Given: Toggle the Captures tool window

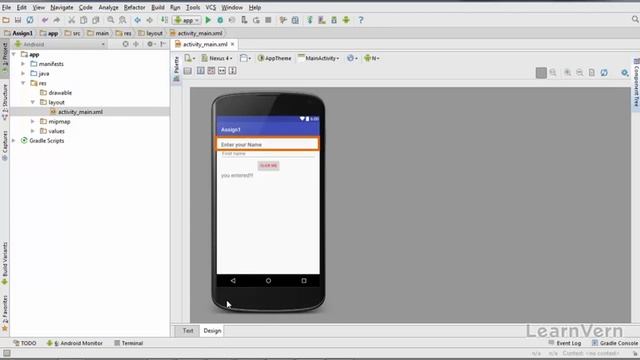Looking at the screenshot, I should [4, 146].
